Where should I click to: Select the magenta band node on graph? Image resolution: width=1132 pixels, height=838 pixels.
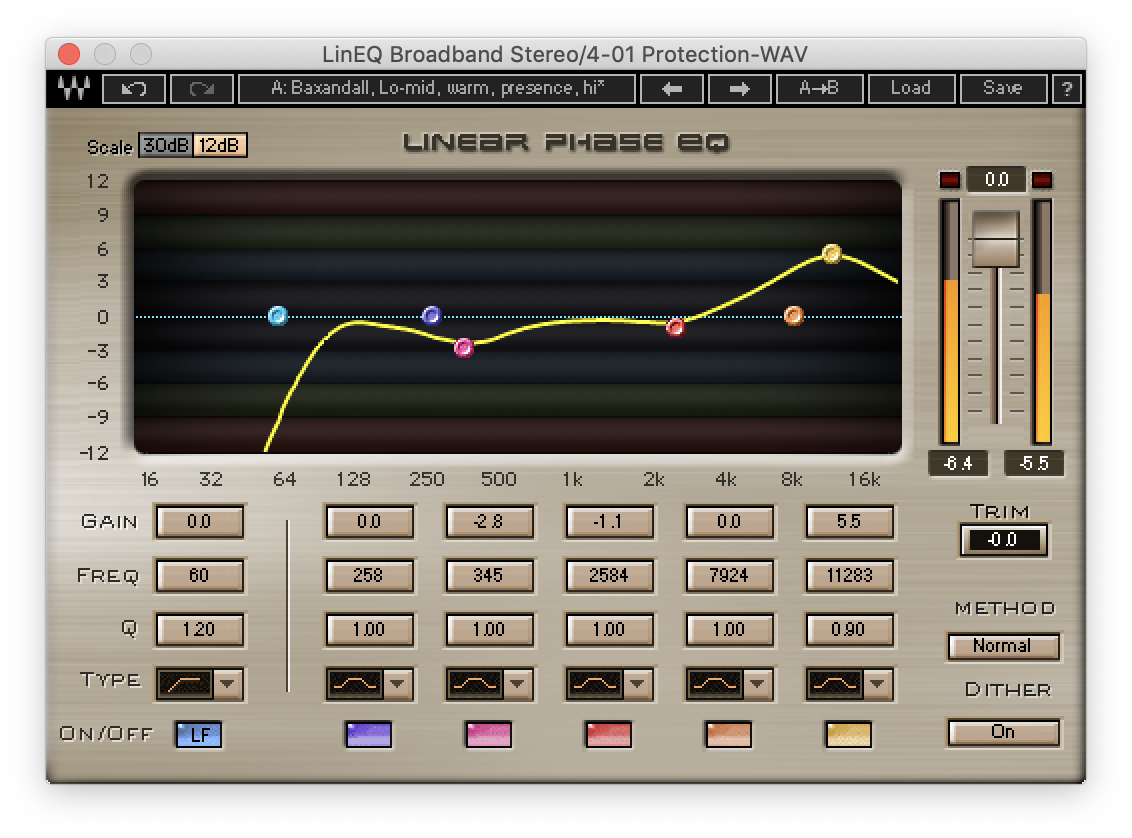(463, 348)
